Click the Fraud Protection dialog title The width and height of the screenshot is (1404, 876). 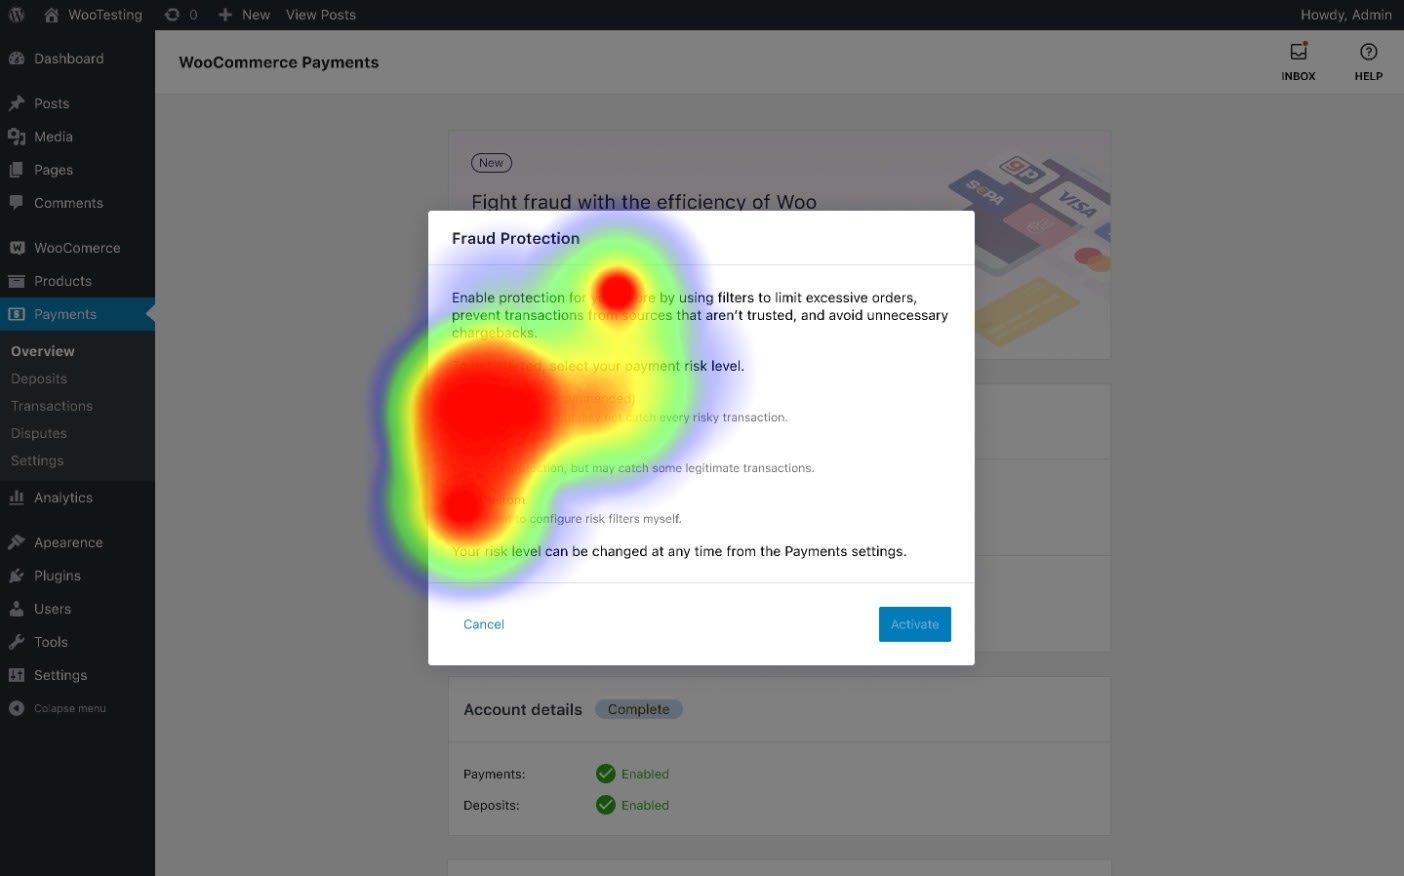[x=516, y=238]
